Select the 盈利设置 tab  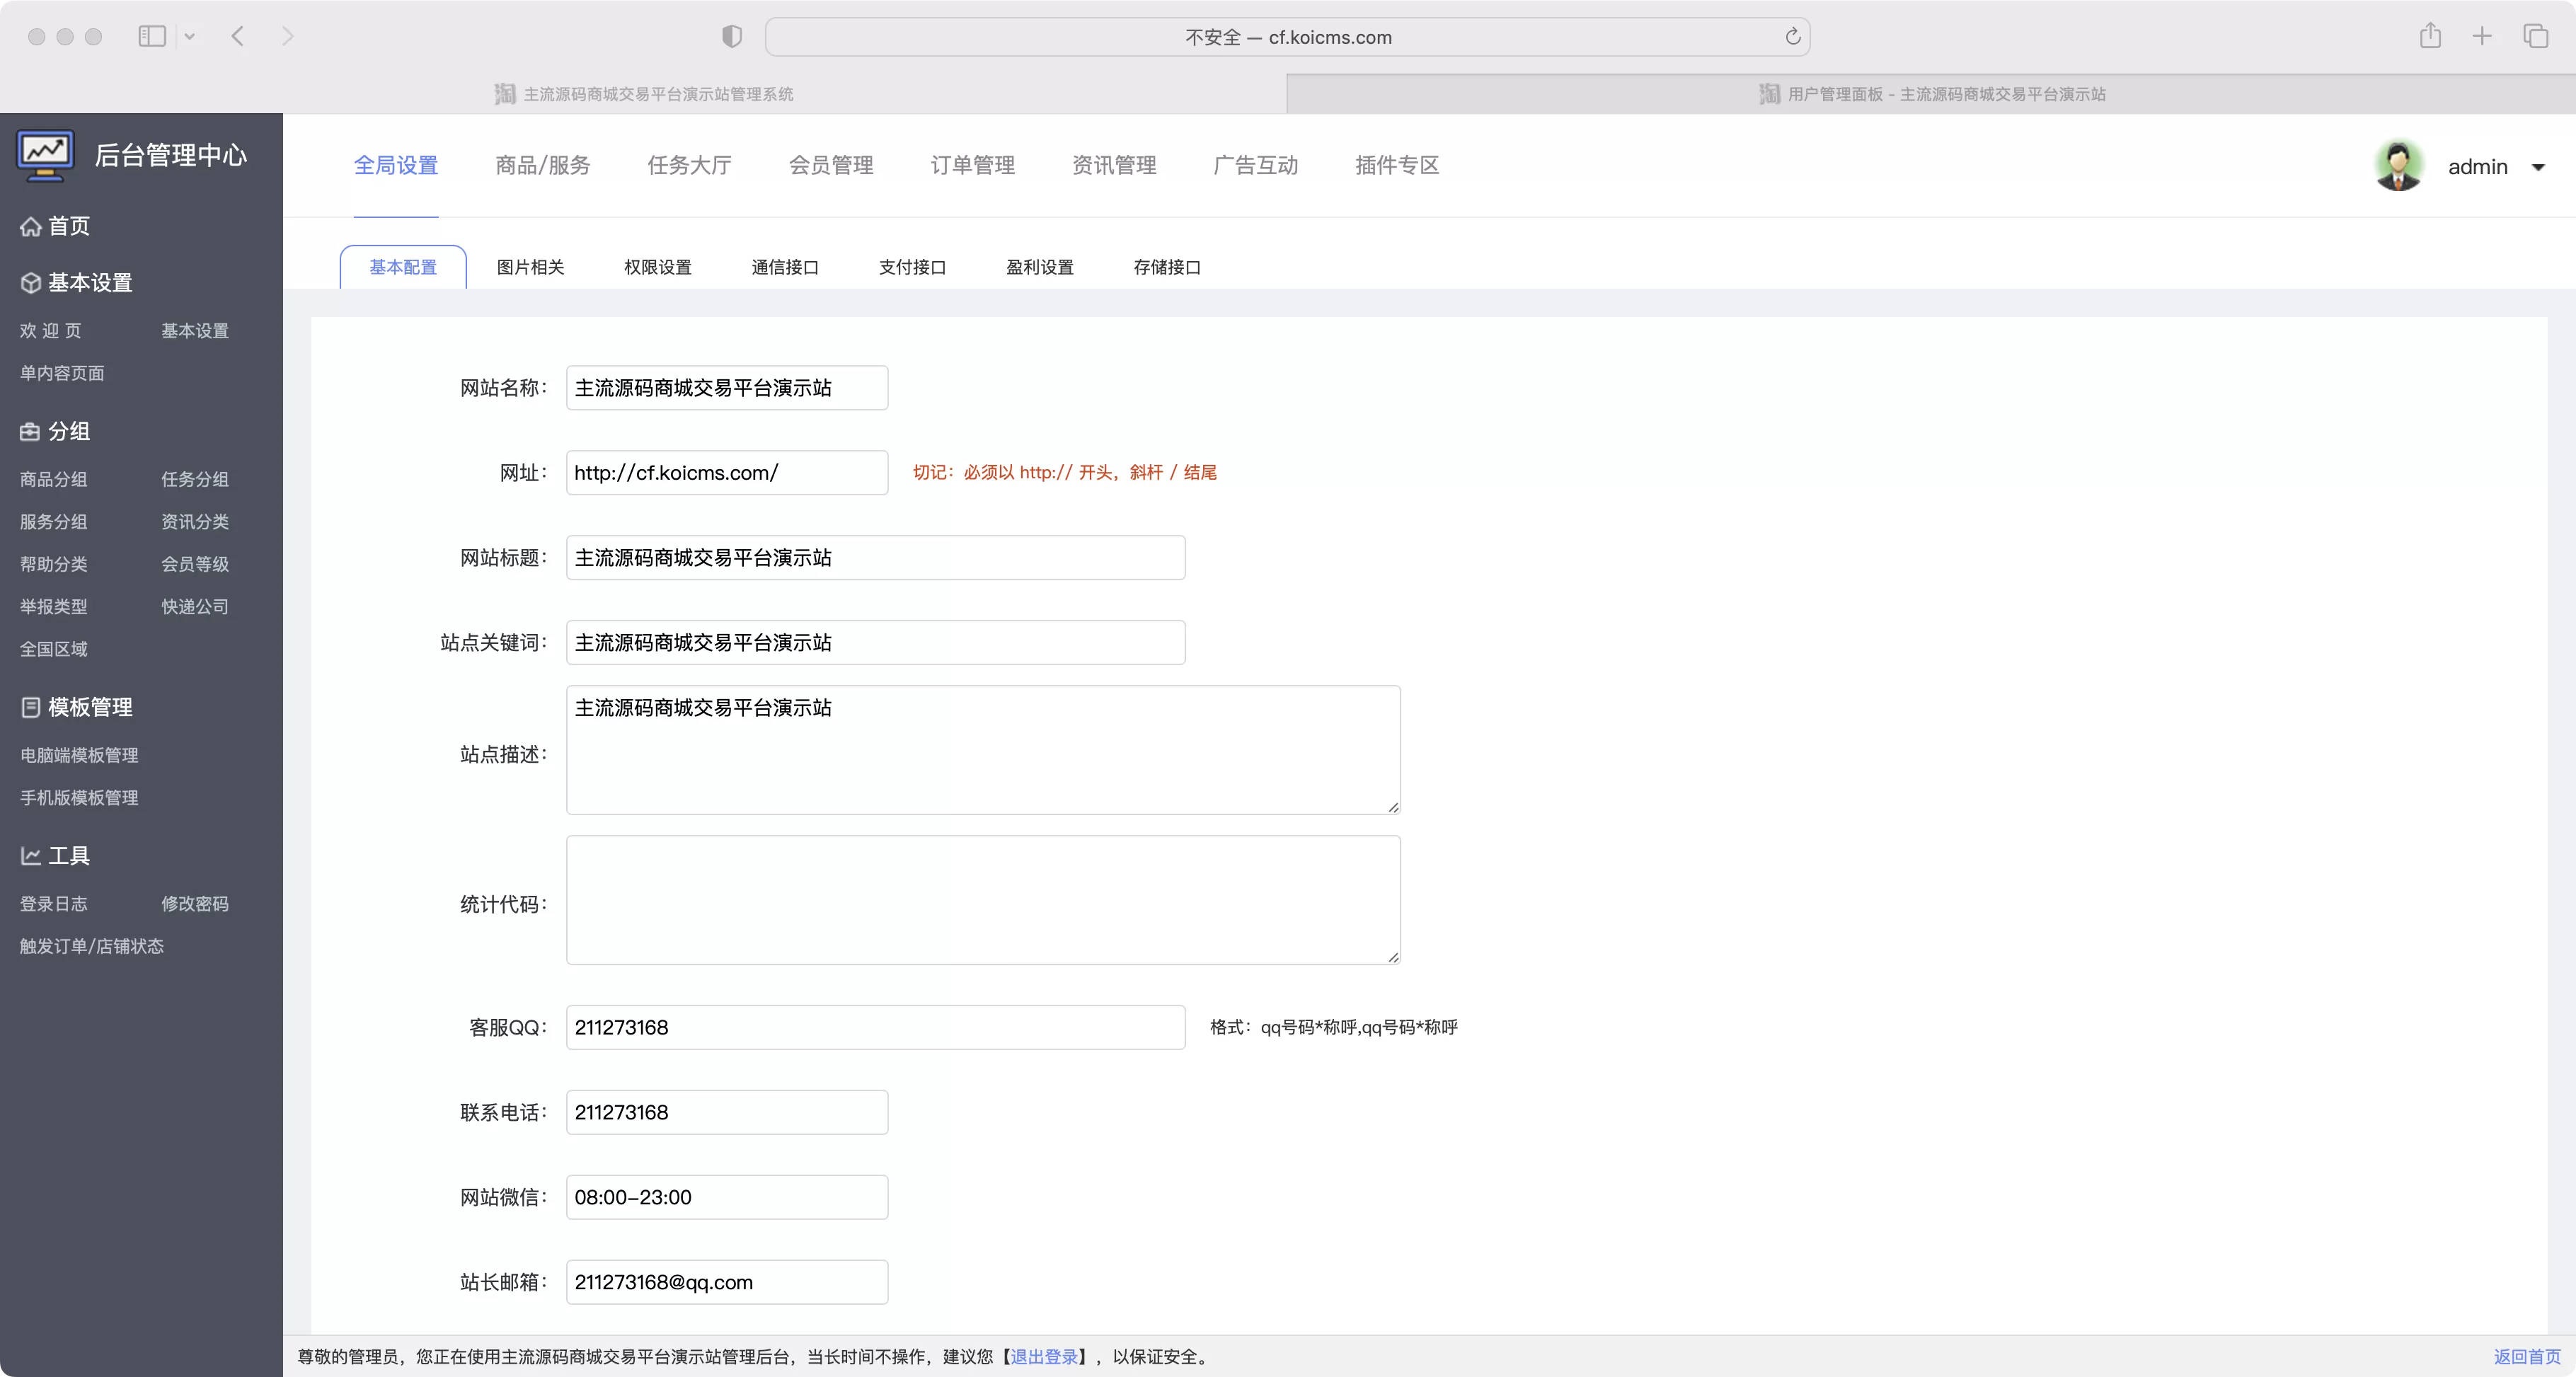pyautogui.click(x=1040, y=267)
